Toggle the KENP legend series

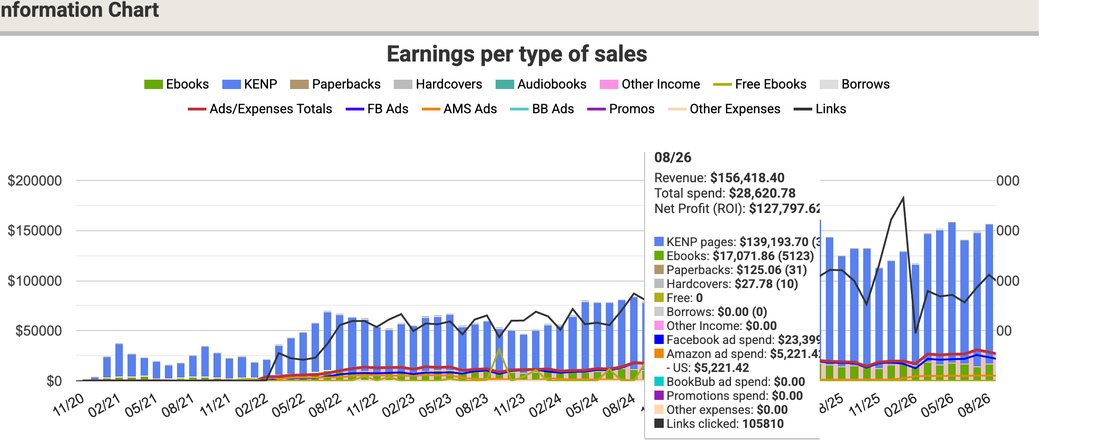(x=250, y=84)
